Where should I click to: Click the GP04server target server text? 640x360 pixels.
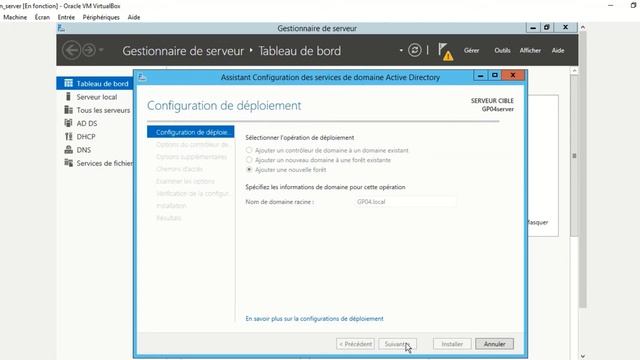point(498,109)
